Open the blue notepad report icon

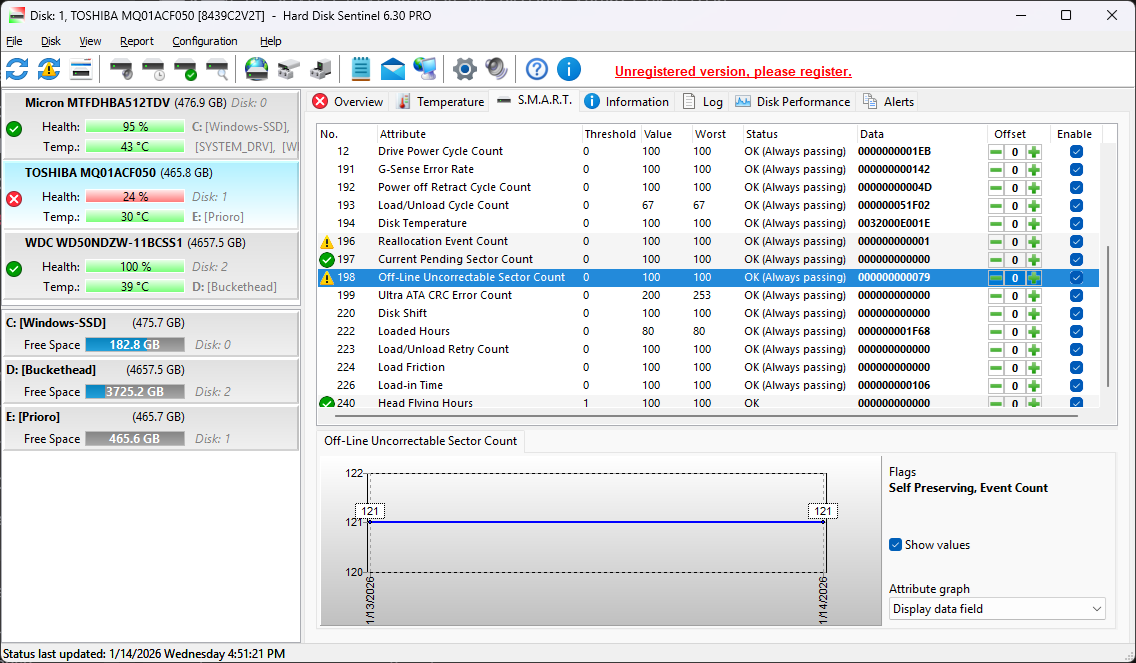[361, 69]
